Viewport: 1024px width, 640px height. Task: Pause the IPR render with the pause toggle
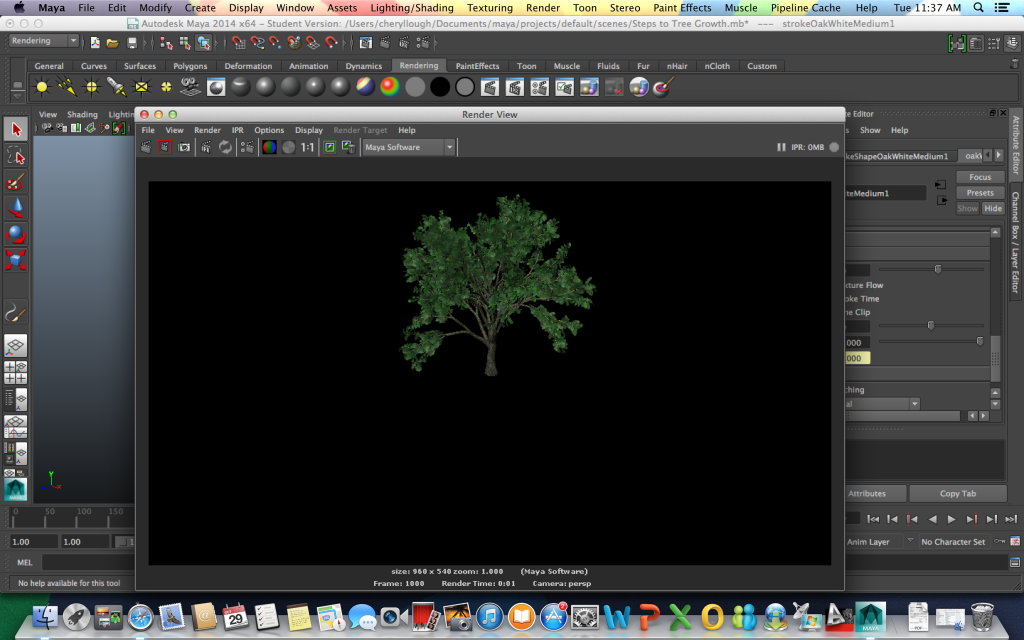(780, 146)
